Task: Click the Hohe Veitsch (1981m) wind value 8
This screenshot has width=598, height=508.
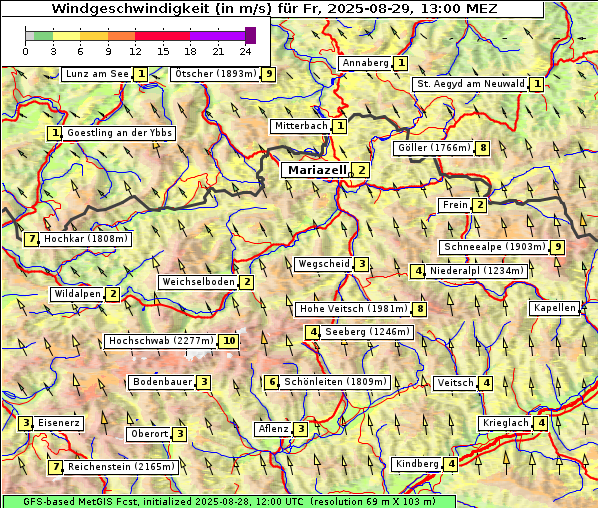Action: (x=420, y=309)
